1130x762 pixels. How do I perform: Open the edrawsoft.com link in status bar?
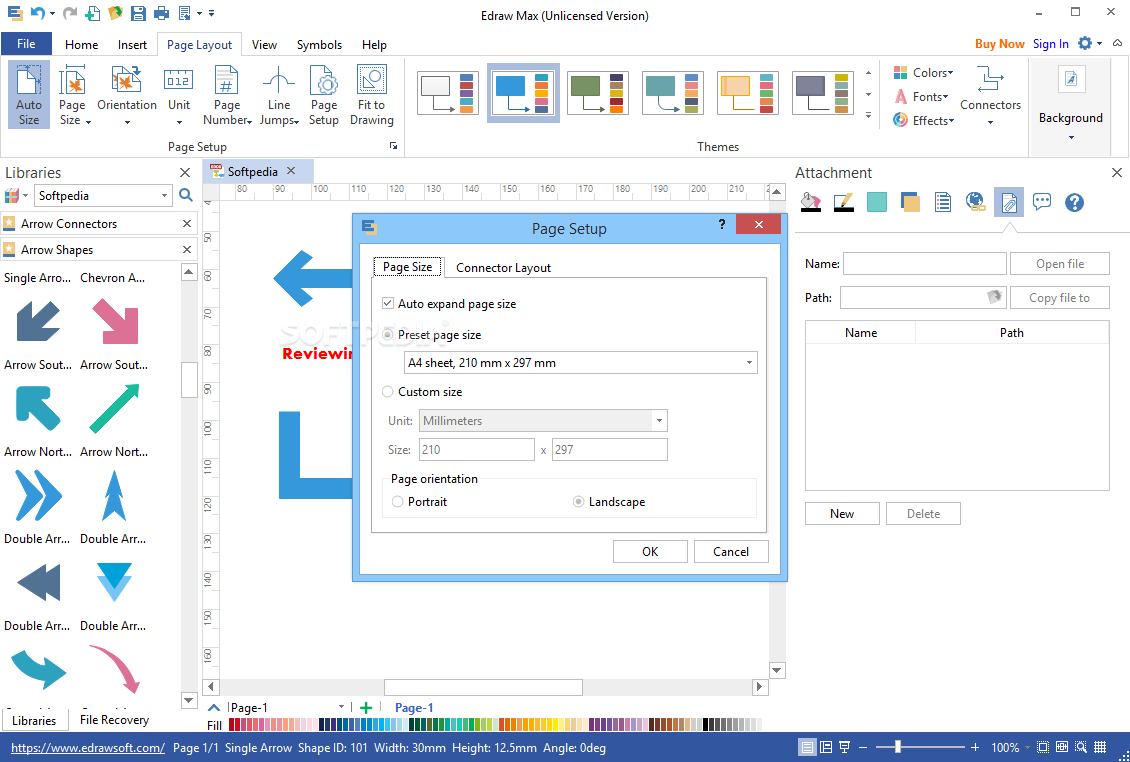(88, 748)
